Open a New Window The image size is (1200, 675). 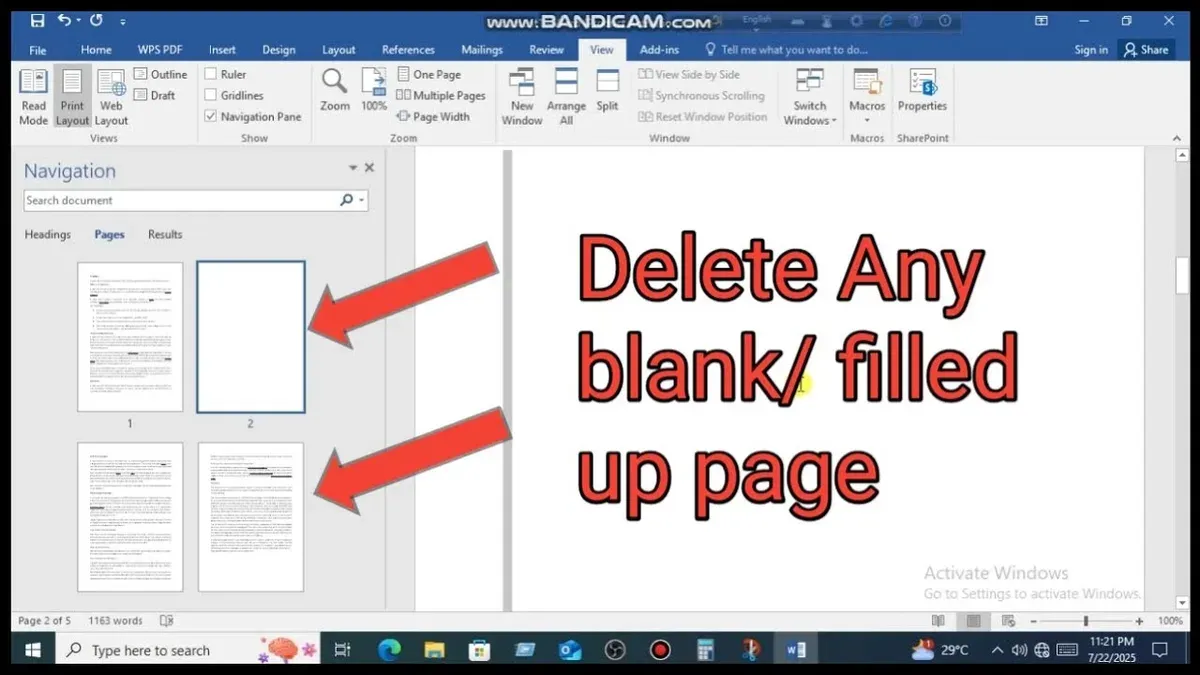coord(522,97)
